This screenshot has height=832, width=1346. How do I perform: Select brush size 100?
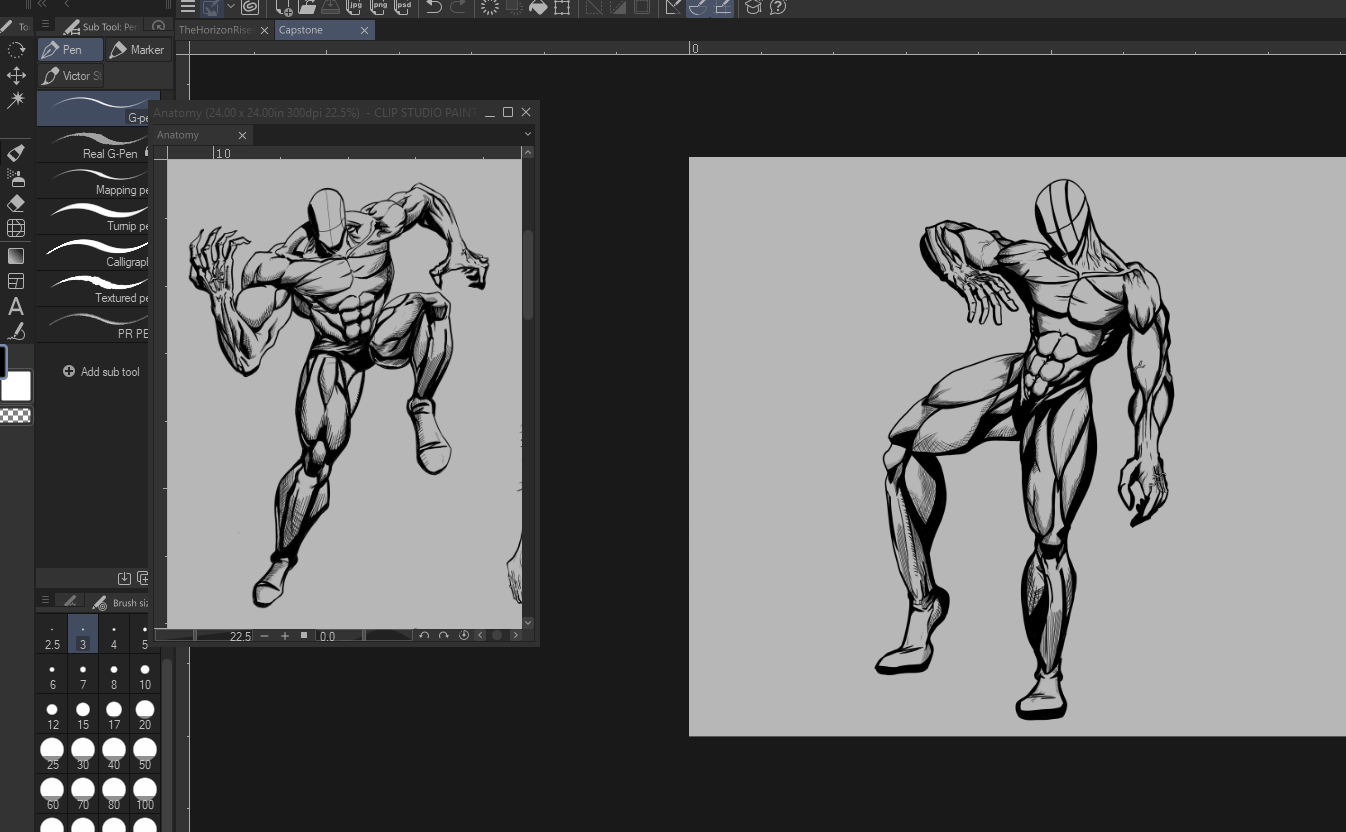[145, 796]
